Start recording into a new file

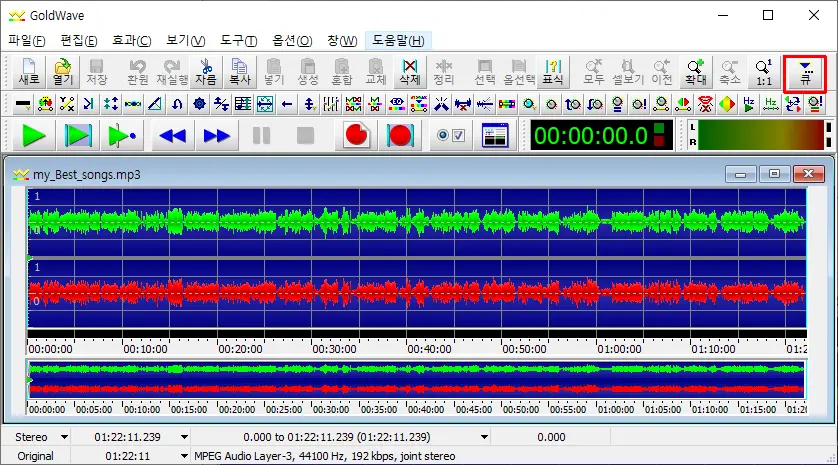click(x=356, y=136)
